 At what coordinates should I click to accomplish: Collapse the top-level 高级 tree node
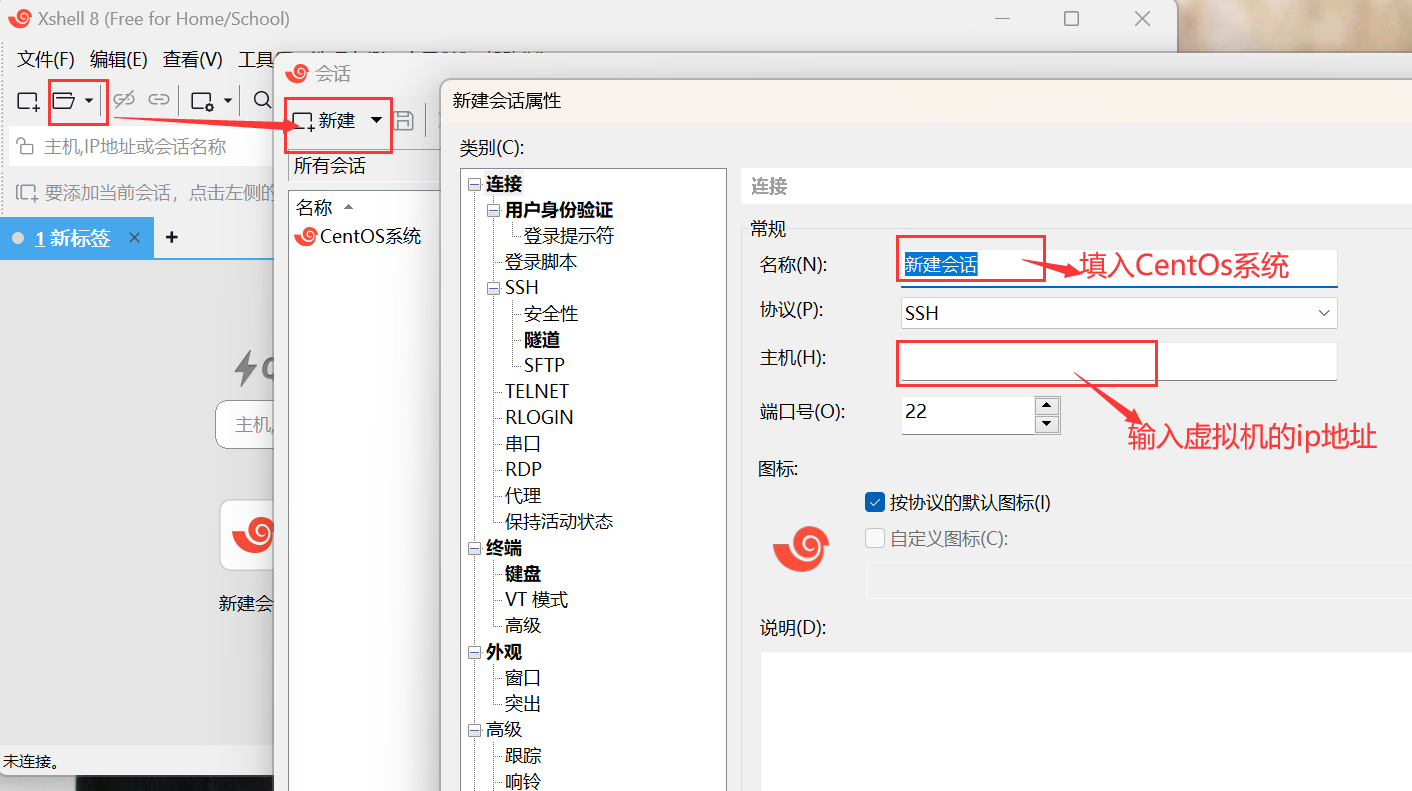[x=474, y=730]
